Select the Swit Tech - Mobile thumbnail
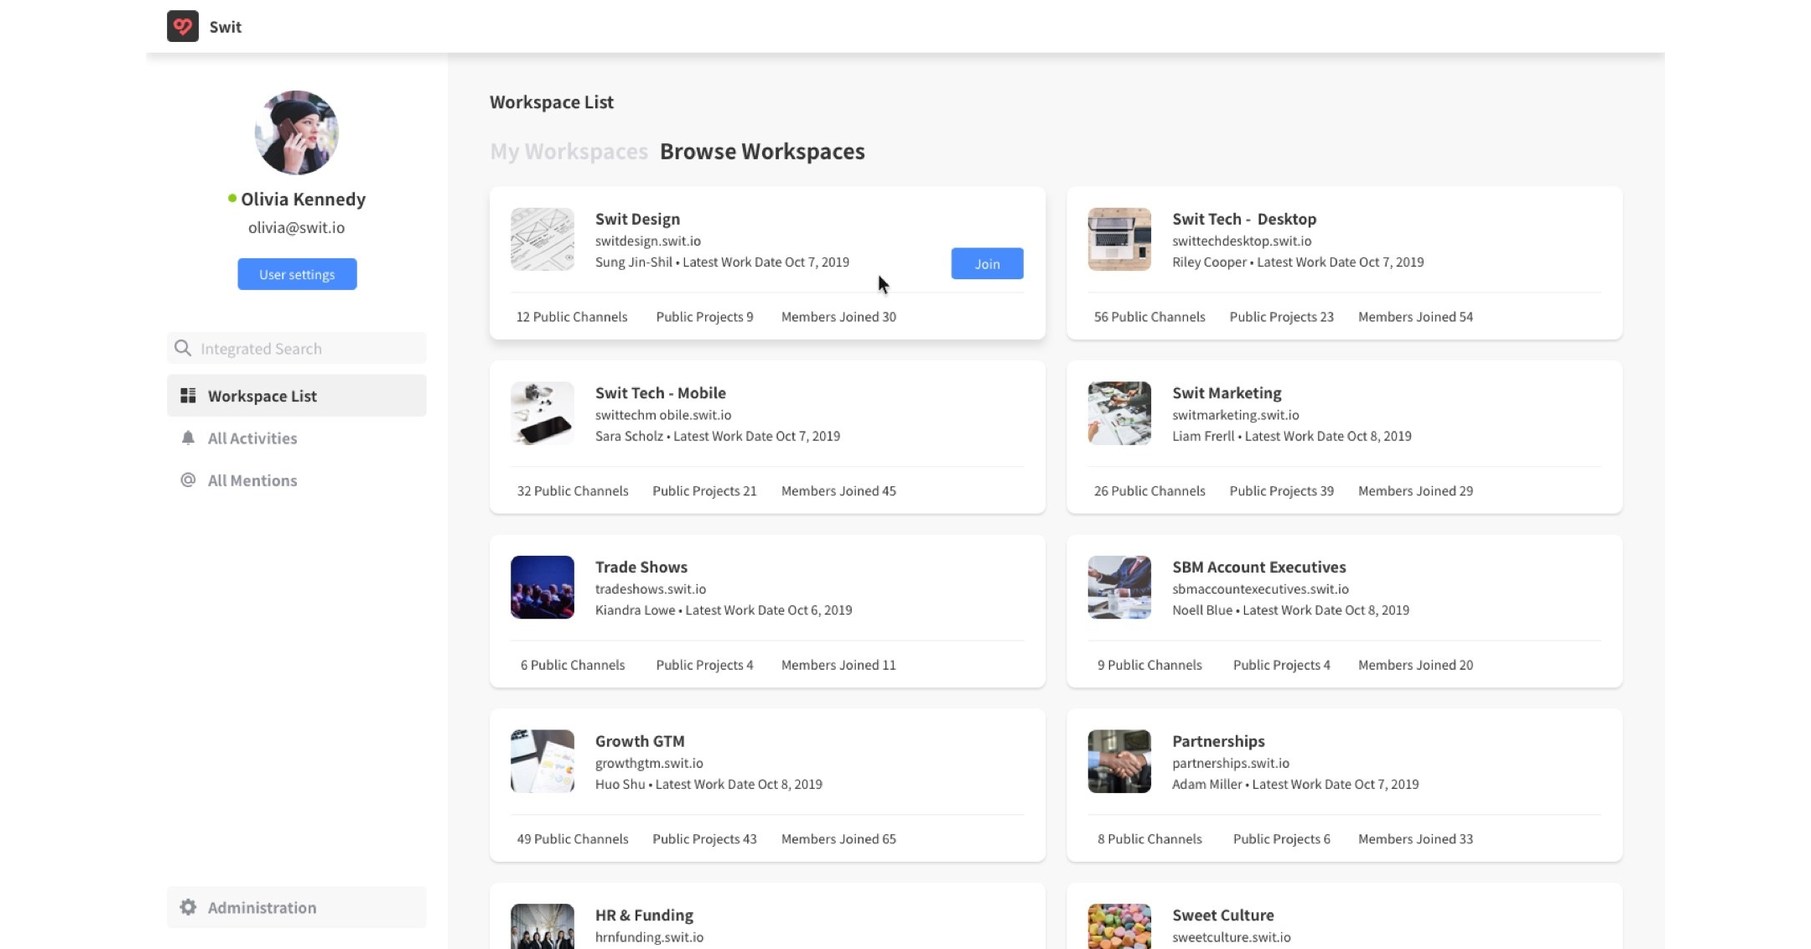Viewport: 1811px width, 949px height. click(542, 413)
